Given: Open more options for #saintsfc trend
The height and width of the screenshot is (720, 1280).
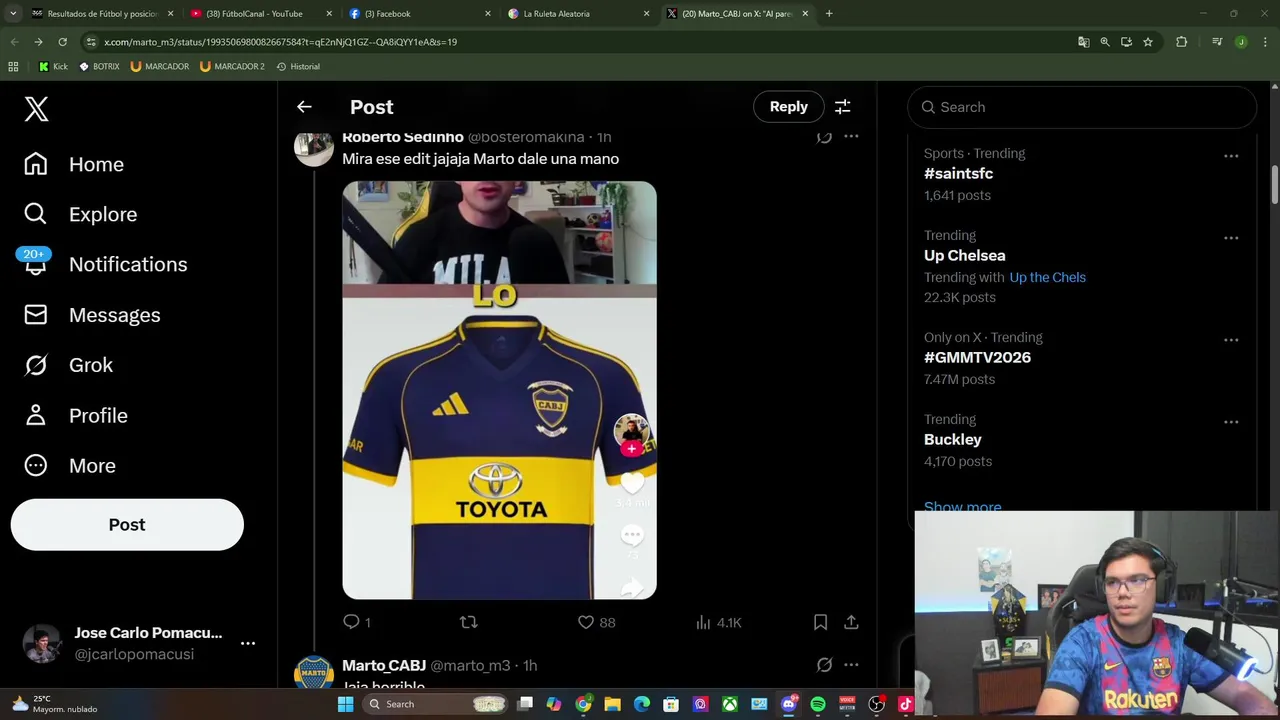Looking at the screenshot, I should (x=1231, y=156).
